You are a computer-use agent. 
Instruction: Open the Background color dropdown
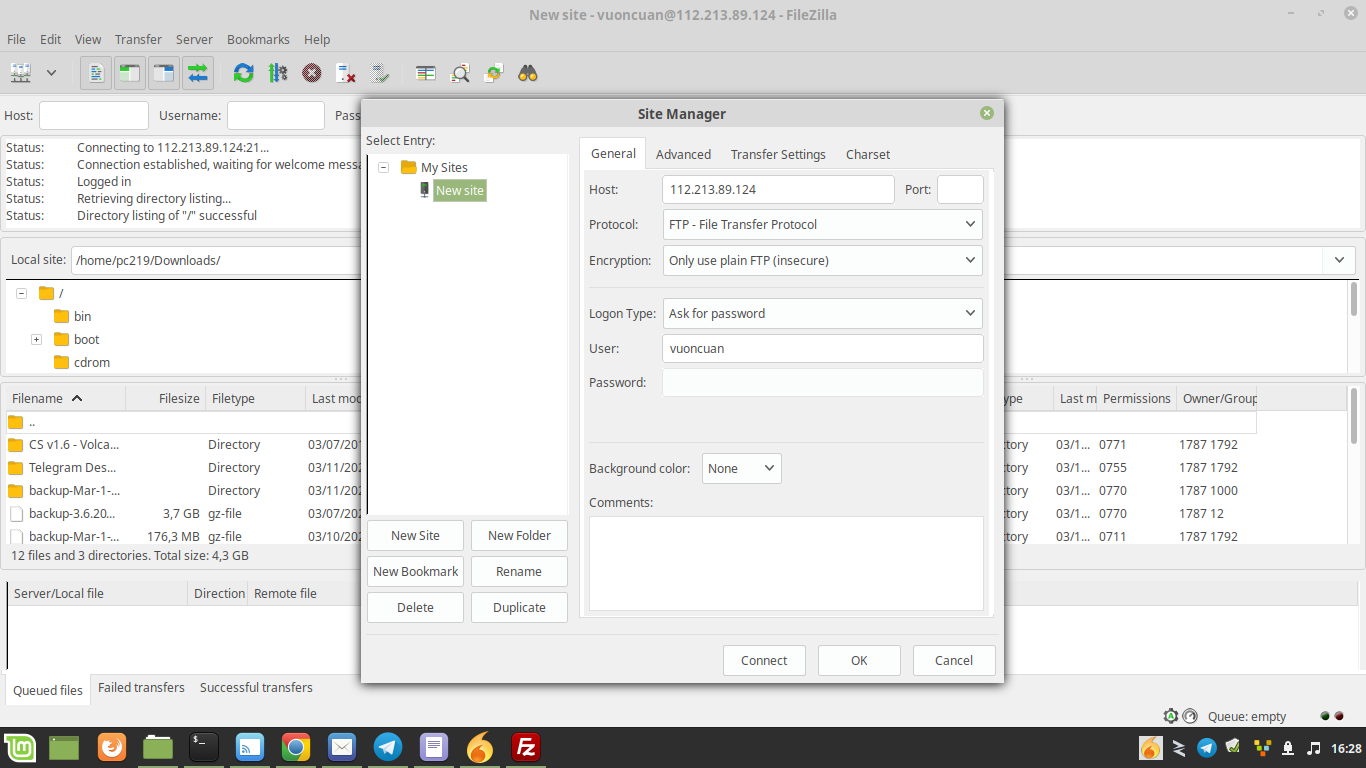point(741,468)
